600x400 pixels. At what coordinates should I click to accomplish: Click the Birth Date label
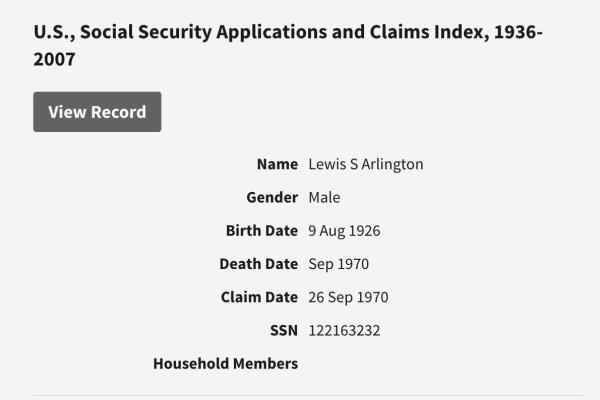(261, 230)
